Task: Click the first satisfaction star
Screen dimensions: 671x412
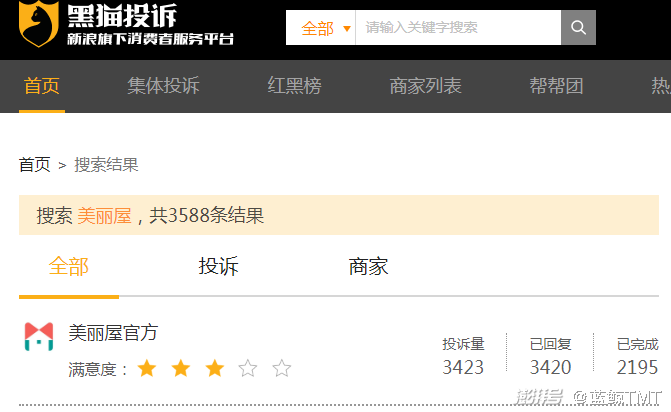Action: coord(147,368)
